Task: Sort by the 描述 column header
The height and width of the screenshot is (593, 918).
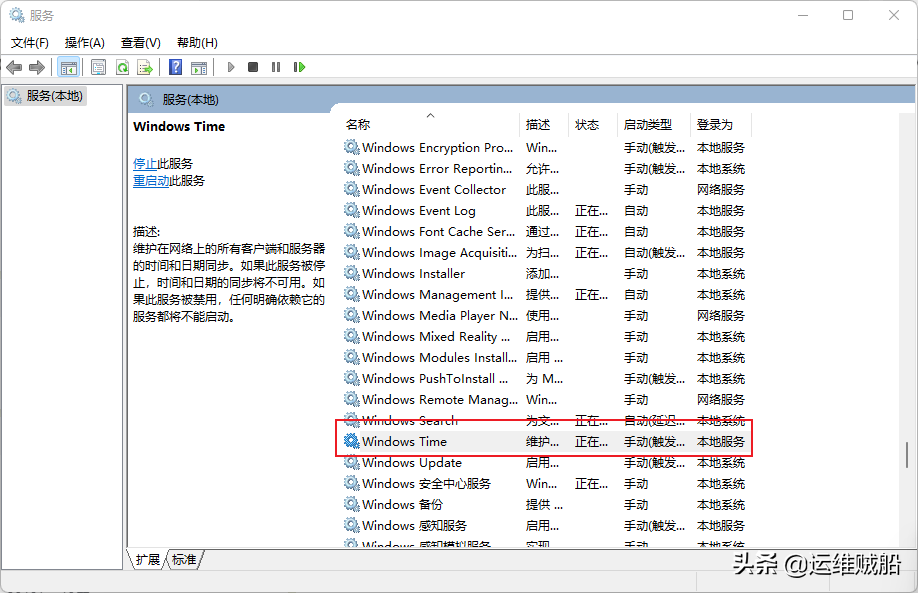Action: [544, 124]
